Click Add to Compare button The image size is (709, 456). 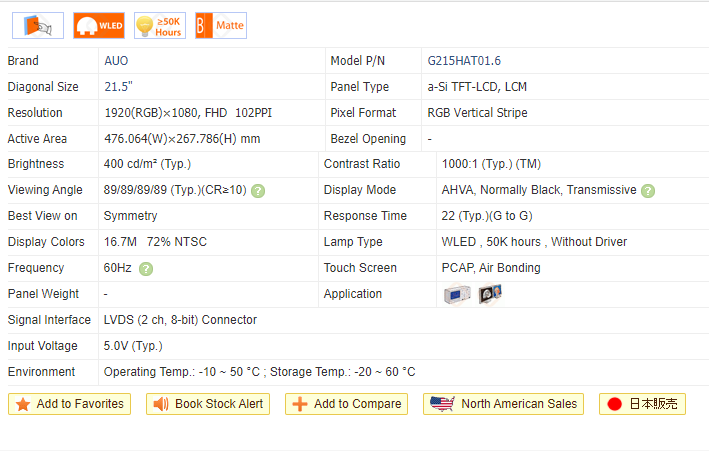click(346, 404)
